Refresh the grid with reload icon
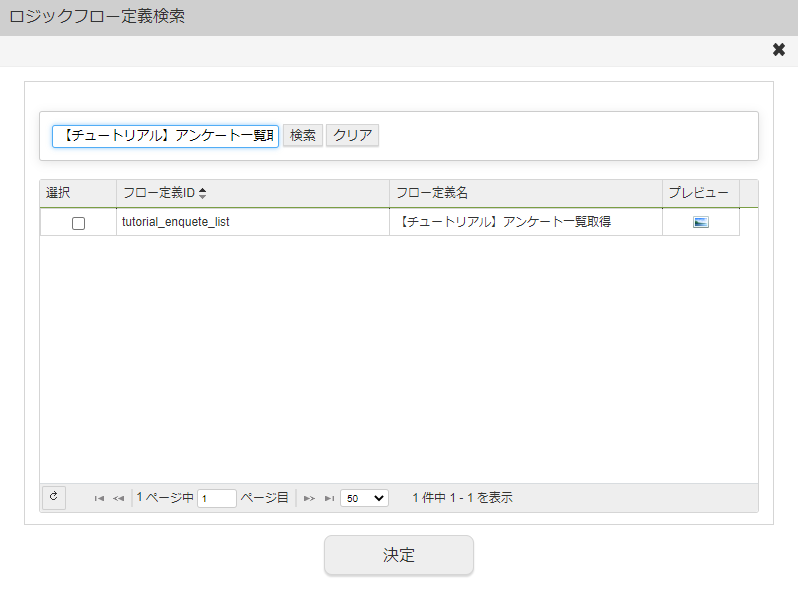 pos(53,497)
